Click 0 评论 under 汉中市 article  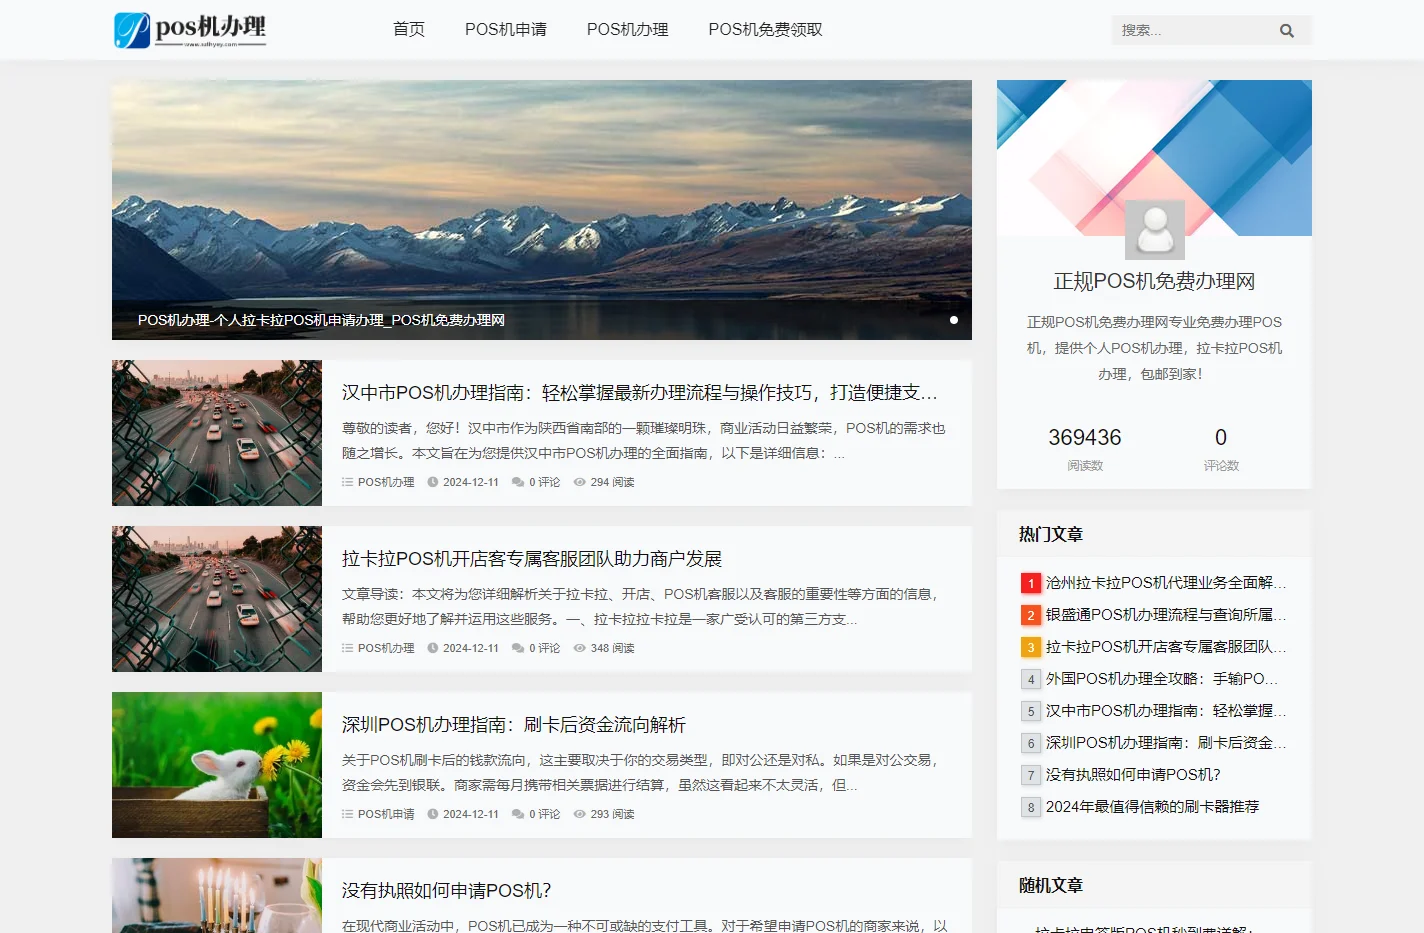point(545,482)
